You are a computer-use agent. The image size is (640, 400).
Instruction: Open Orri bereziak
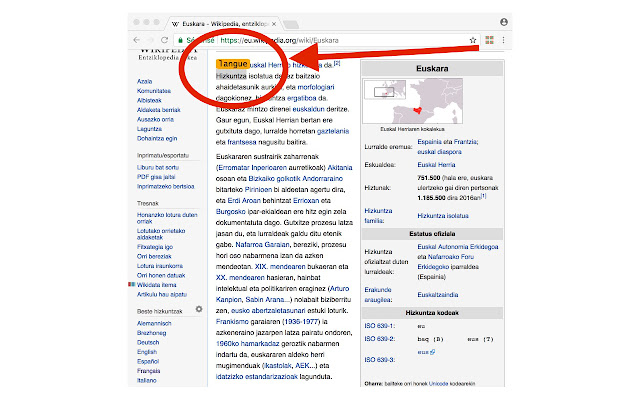click(x=154, y=256)
